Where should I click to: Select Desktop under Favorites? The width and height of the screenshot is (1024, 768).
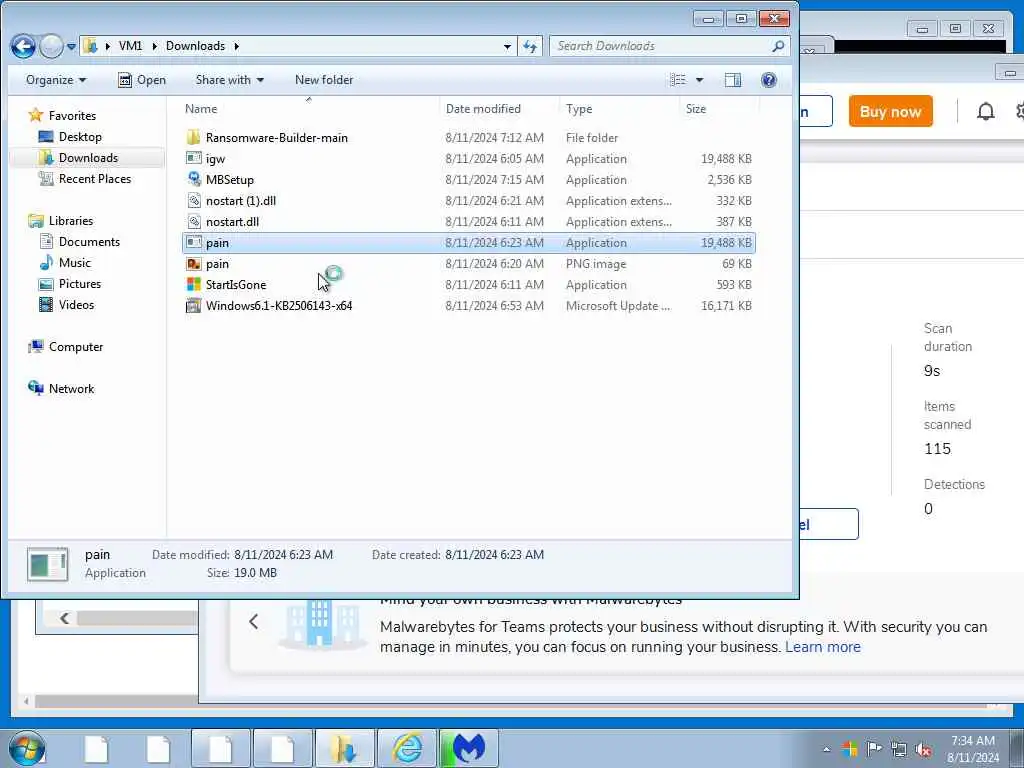pos(80,136)
